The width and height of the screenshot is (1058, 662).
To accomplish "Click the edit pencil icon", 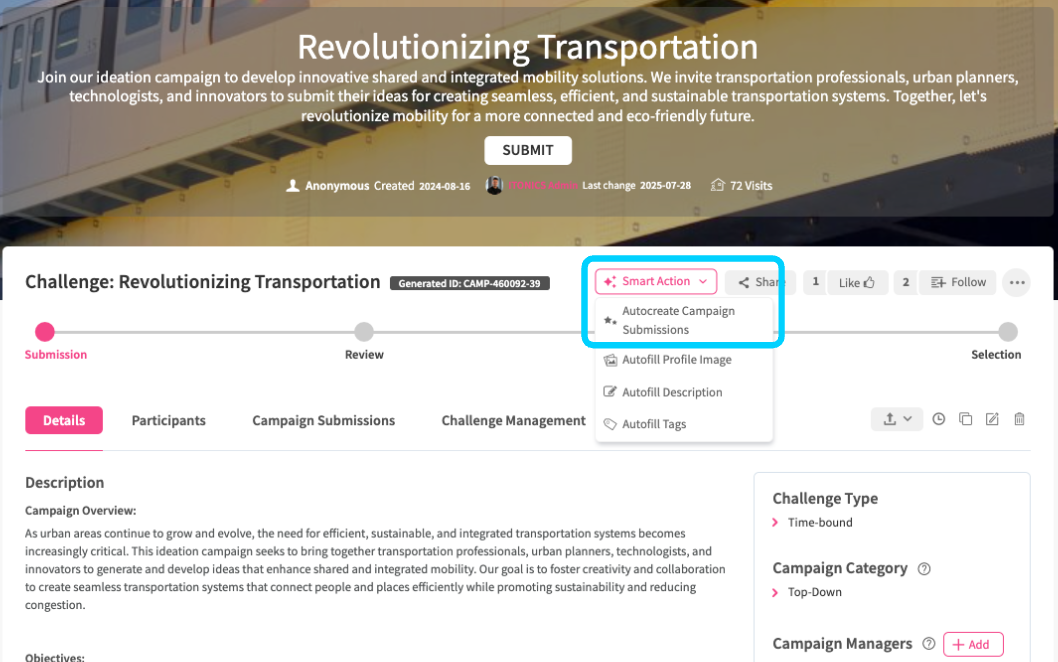I will (x=992, y=419).
